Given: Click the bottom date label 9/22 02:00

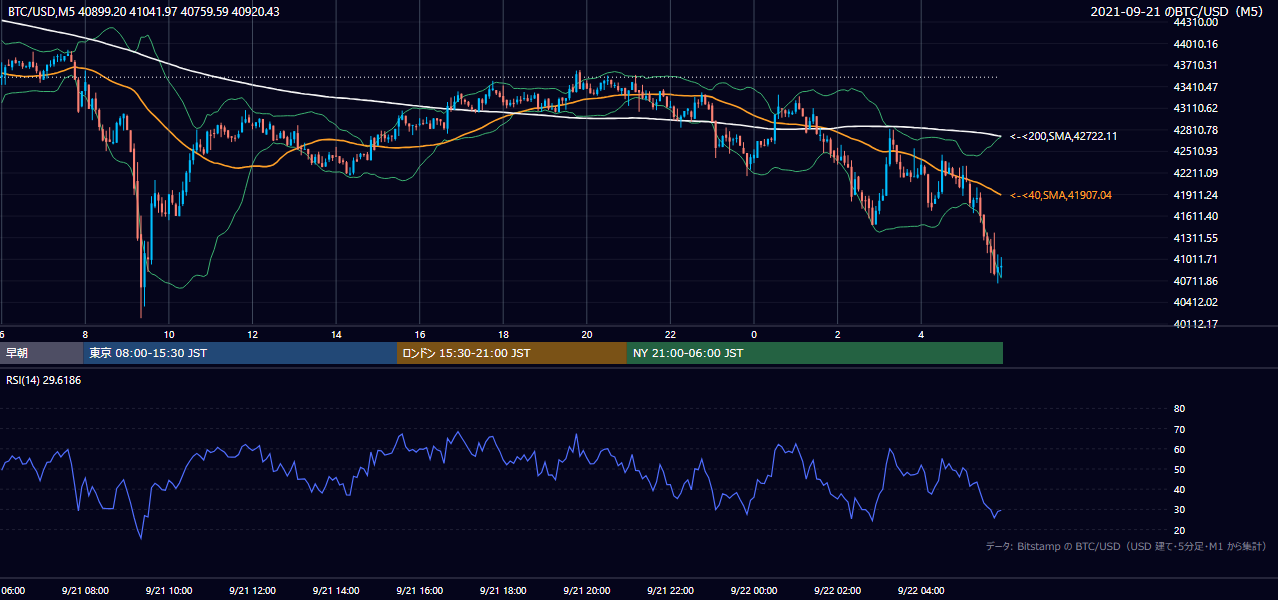Looking at the screenshot, I should (x=838, y=591).
